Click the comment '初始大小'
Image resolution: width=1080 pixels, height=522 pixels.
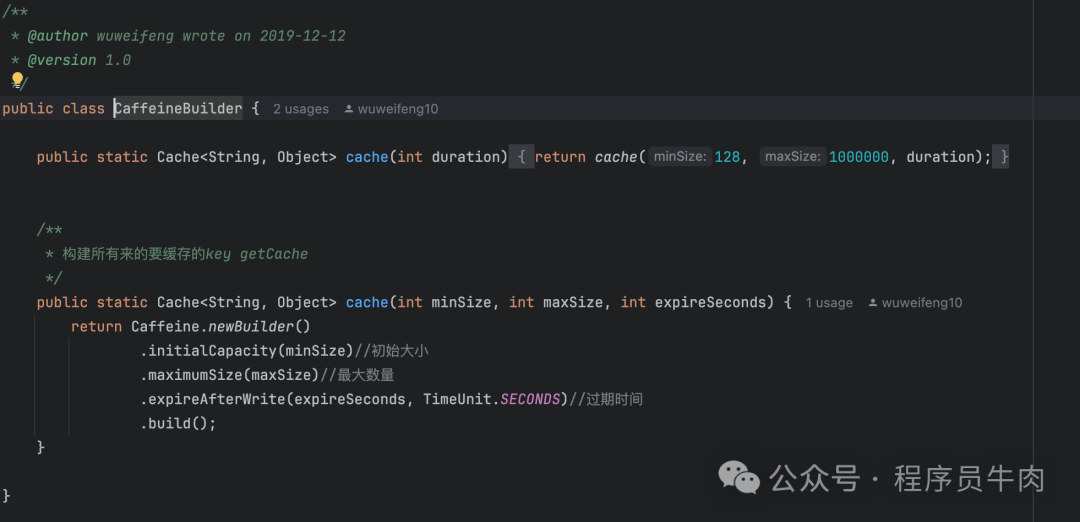coord(392,351)
